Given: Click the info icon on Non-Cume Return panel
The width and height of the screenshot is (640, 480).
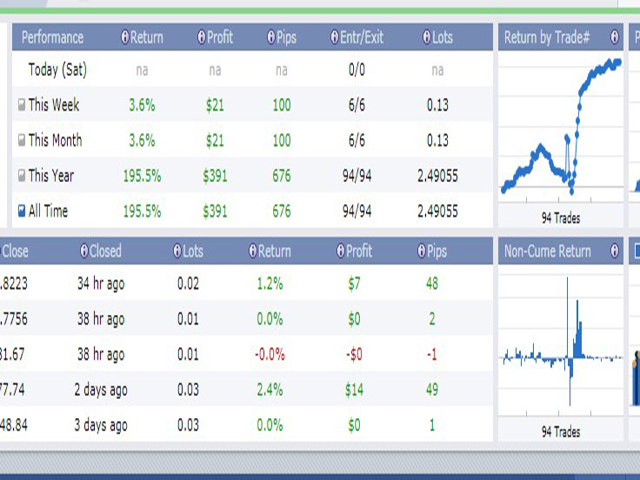Looking at the screenshot, I should tap(614, 251).
